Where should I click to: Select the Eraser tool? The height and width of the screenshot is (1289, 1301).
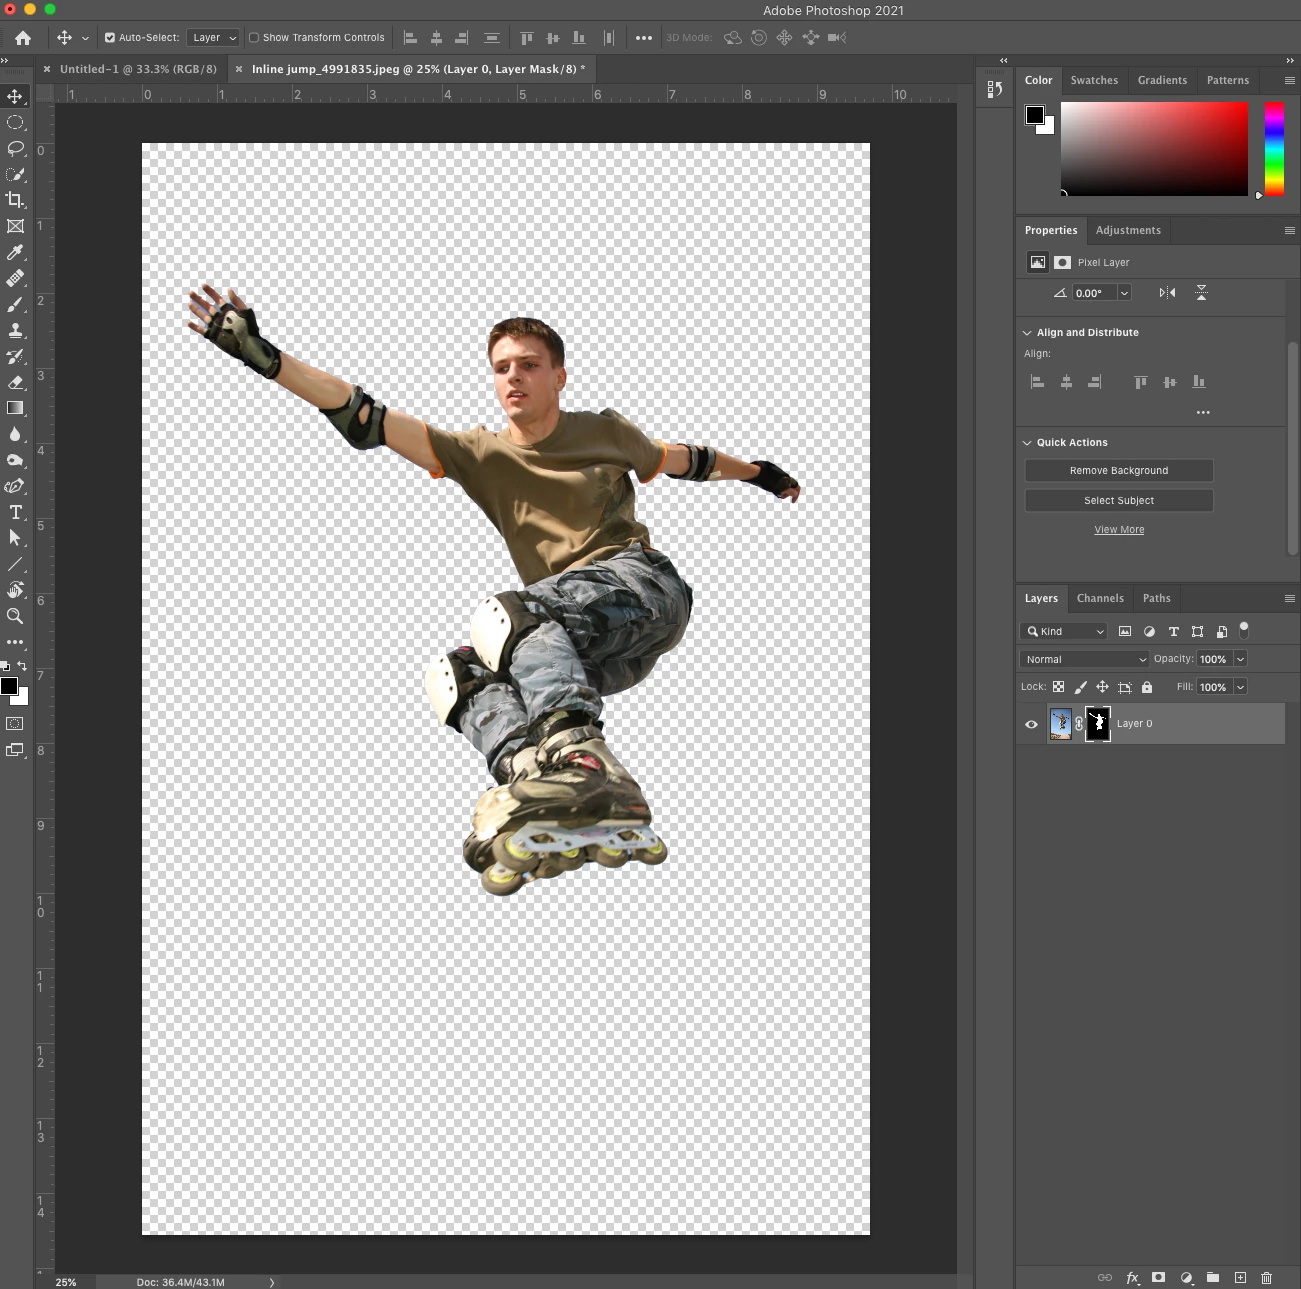coord(15,382)
